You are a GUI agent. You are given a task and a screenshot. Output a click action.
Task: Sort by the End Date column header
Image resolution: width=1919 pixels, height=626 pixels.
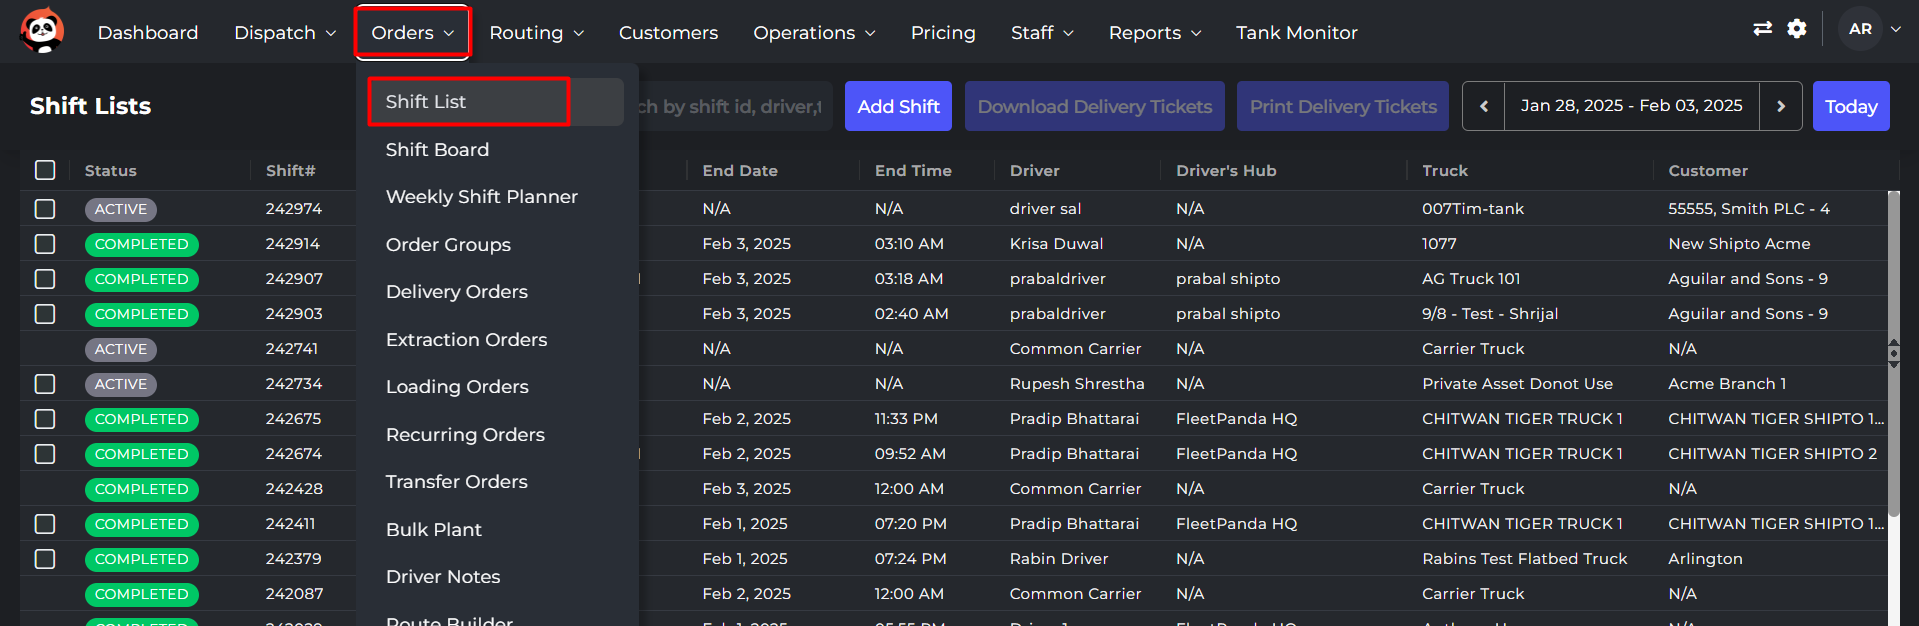click(739, 171)
